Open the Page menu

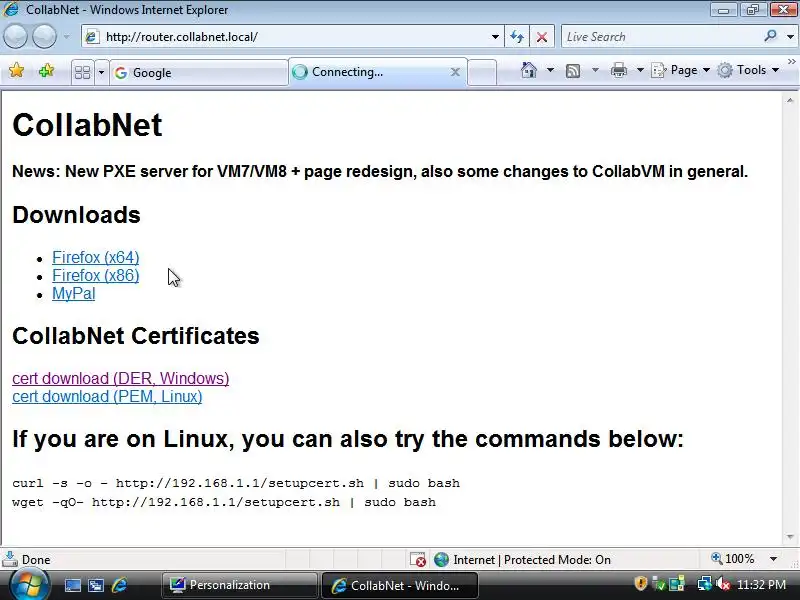point(681,70)
